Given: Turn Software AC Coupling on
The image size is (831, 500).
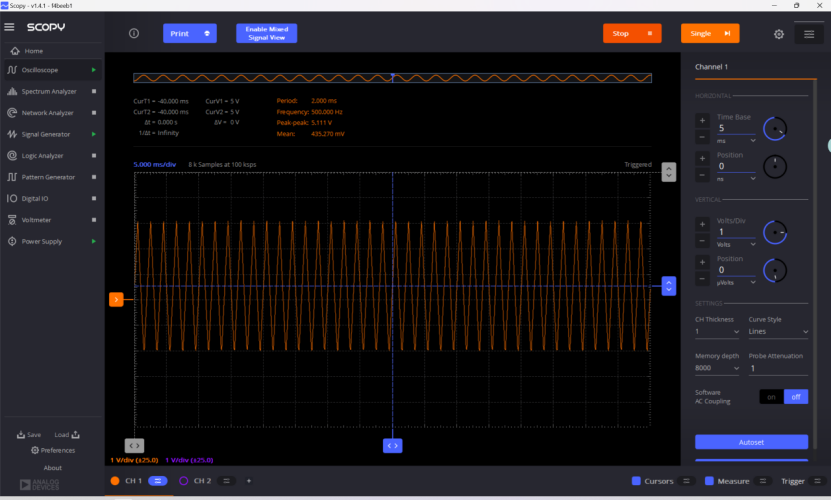Looking at the screenshot, I should (772, 397).
